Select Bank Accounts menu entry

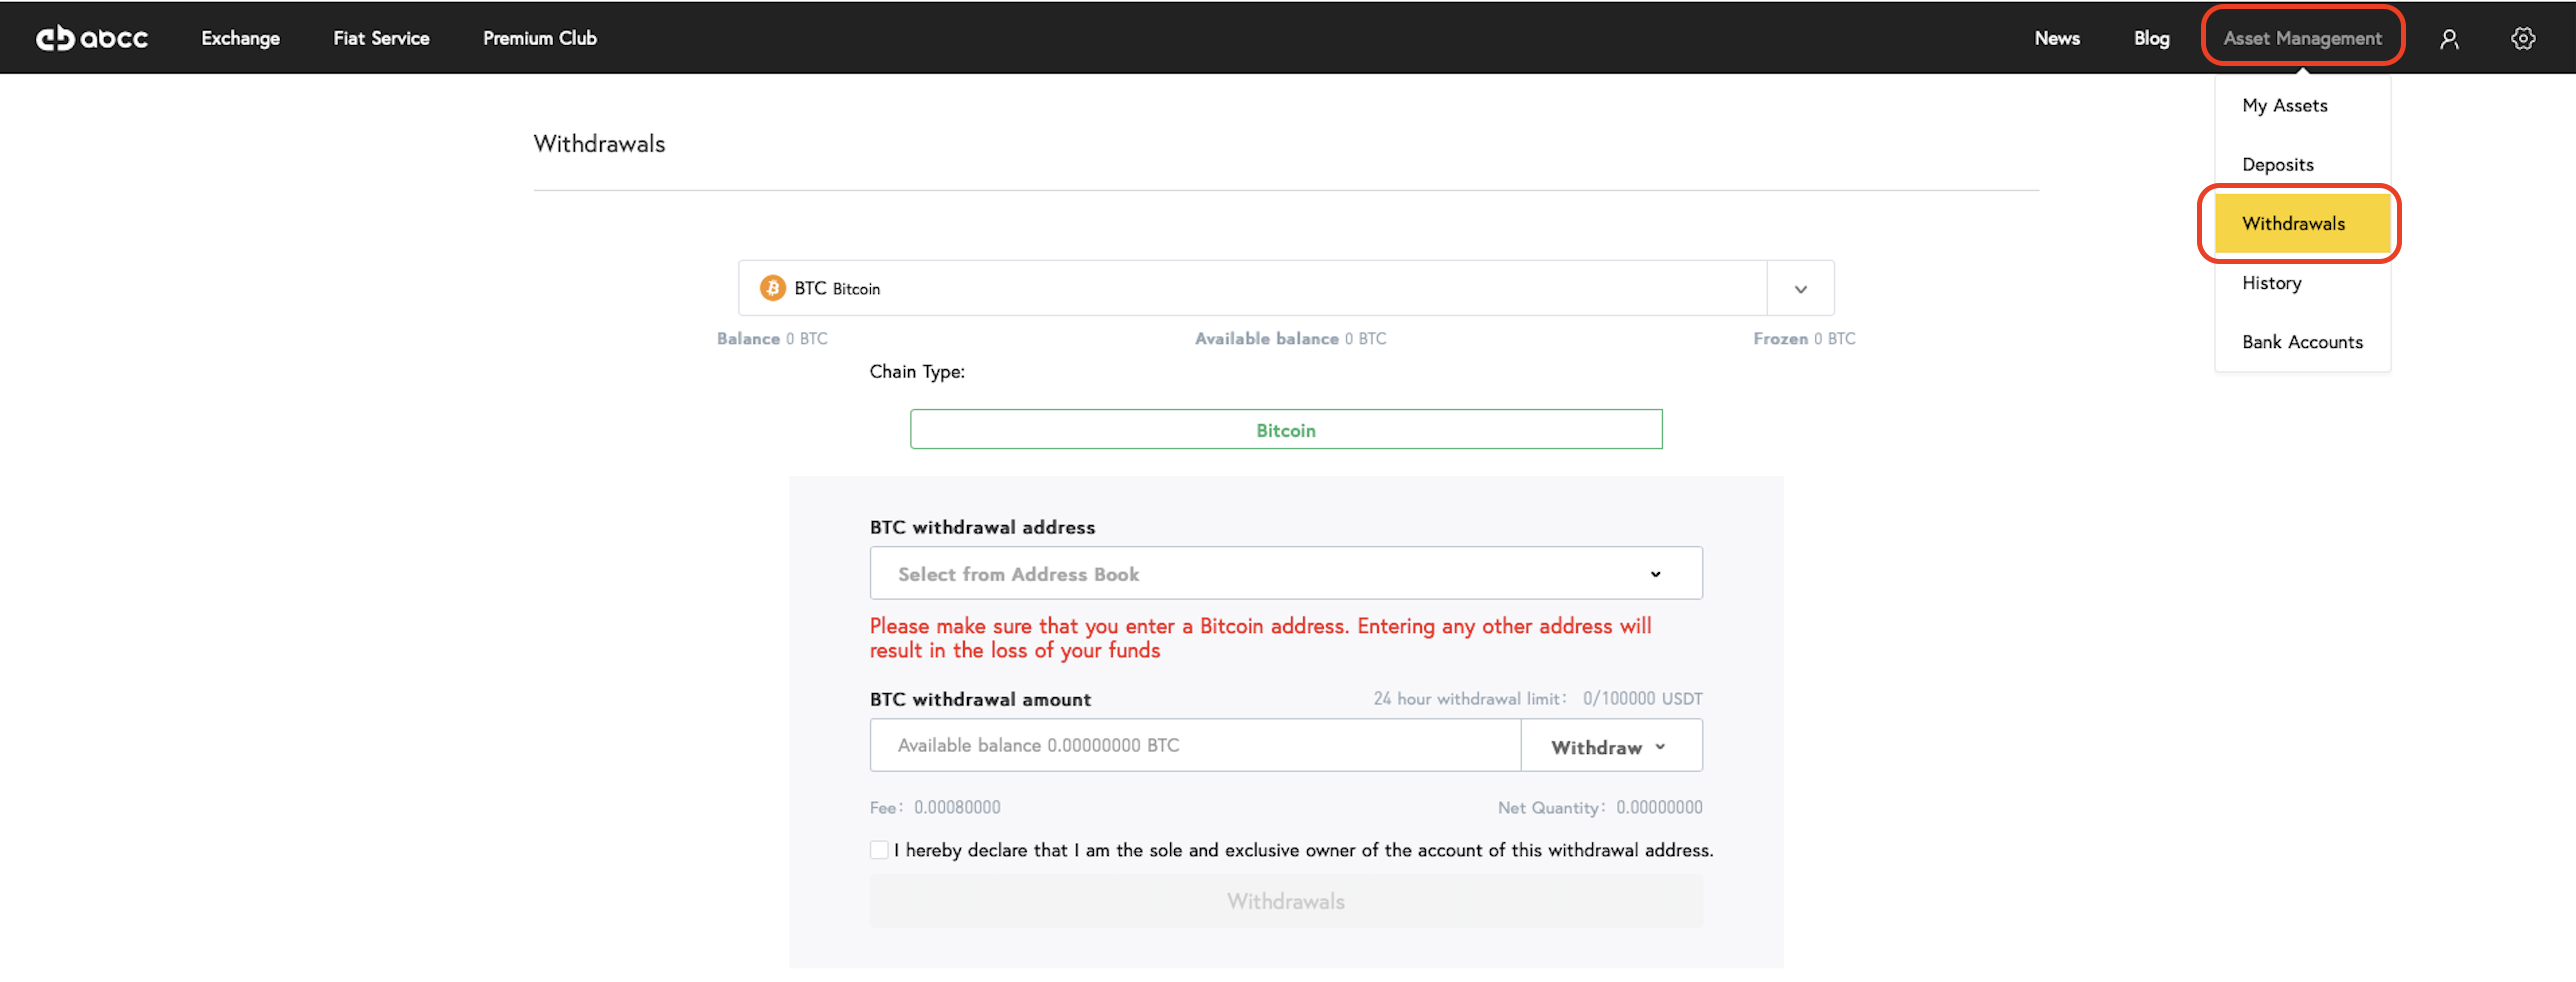pos(2301,342)
